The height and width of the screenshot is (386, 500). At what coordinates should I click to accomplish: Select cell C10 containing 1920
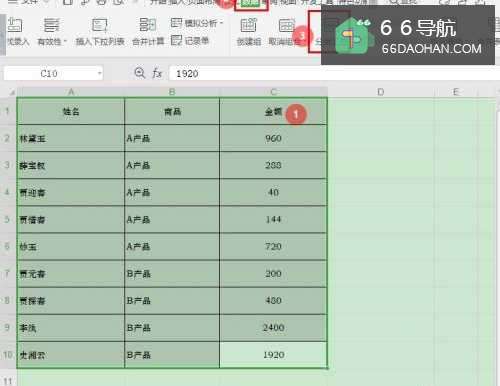click(273, 355)
